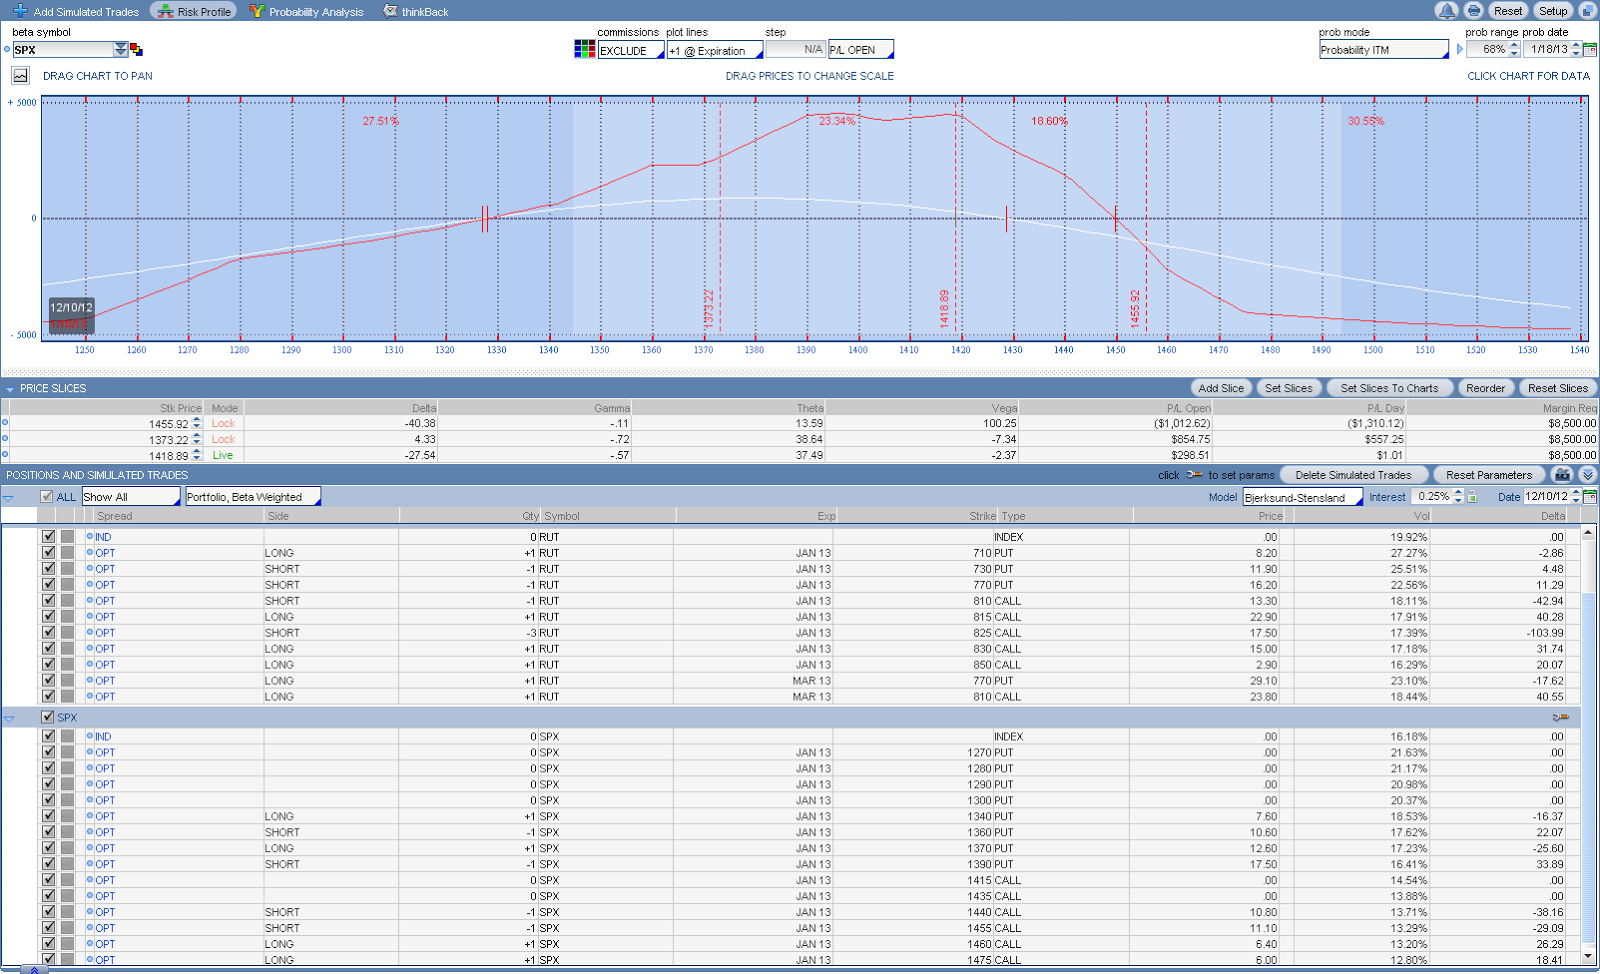The height and width of the screenshot is (974, 1600).
Task: Open calendar icon next to prob date
Action: (x=1590, y=49)
